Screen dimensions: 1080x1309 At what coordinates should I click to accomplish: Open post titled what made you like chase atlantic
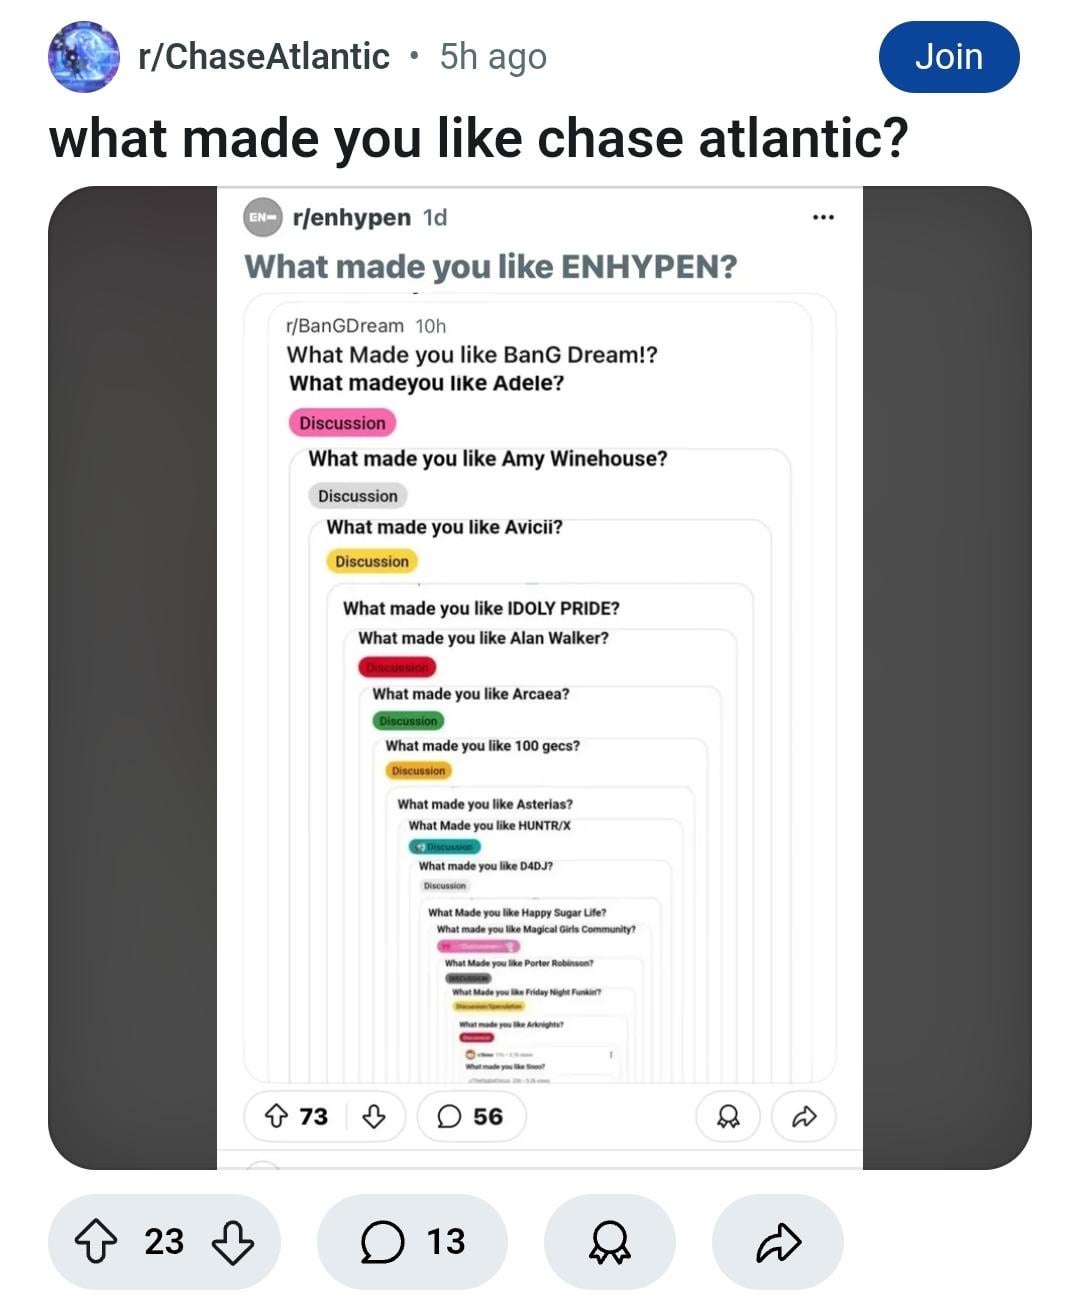pos(478,138)
